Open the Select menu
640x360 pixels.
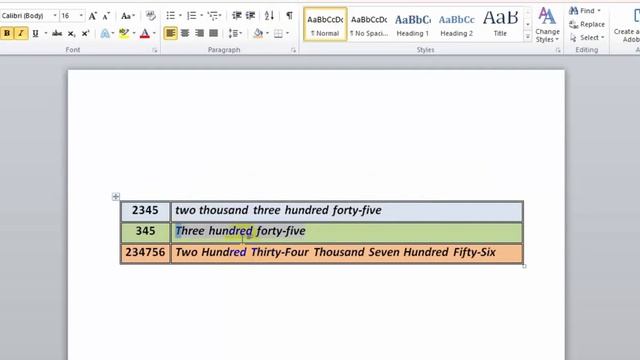(587, 38)
